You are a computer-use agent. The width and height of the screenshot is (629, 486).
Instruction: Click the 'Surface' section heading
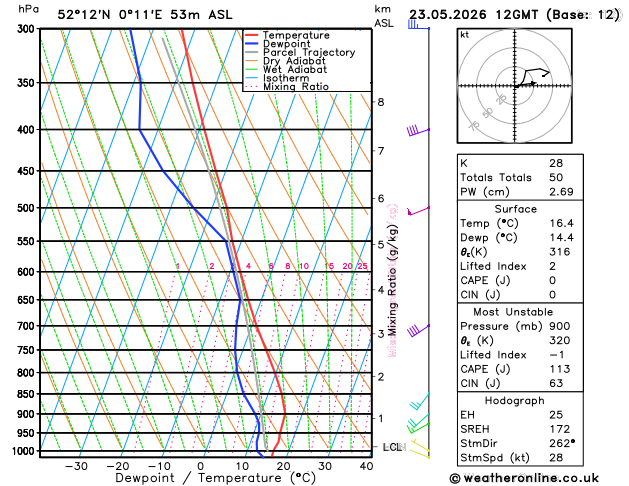pos(515,209)
